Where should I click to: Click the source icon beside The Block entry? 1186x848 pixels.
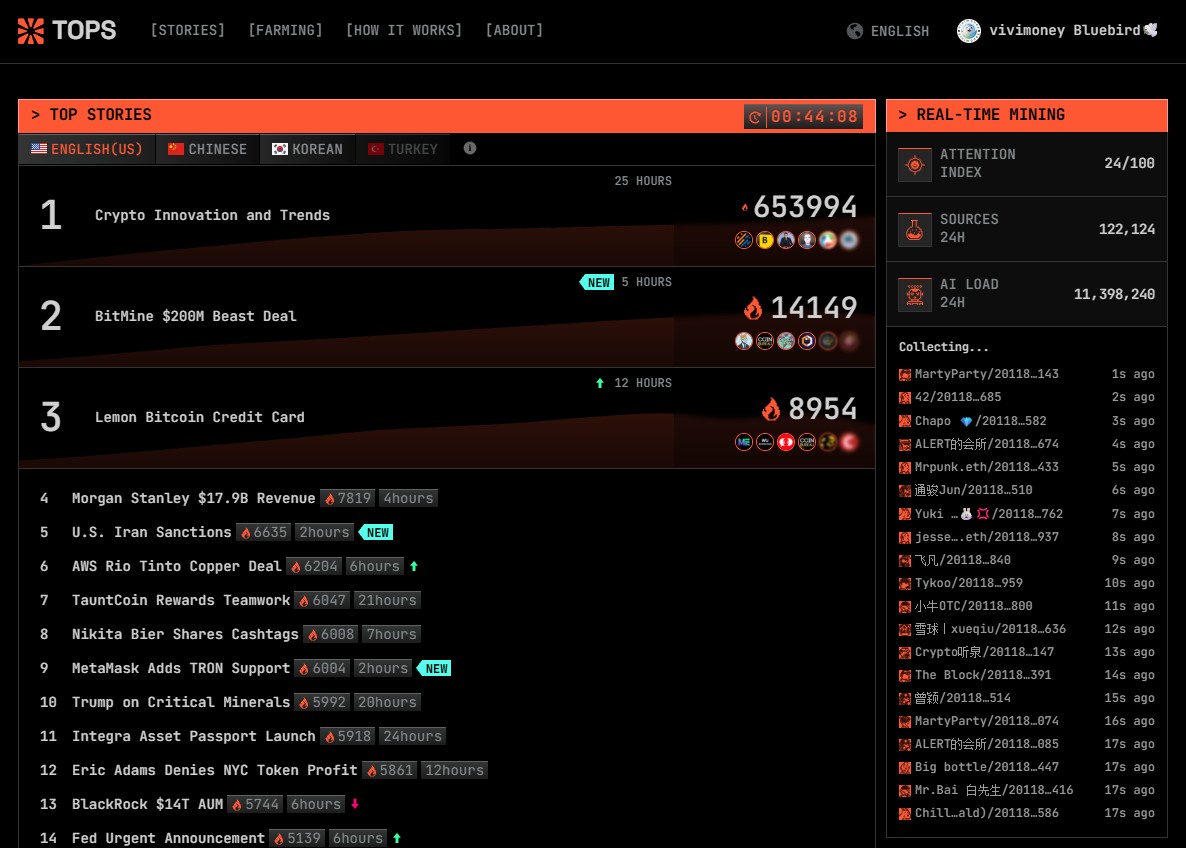click(905, 676)
